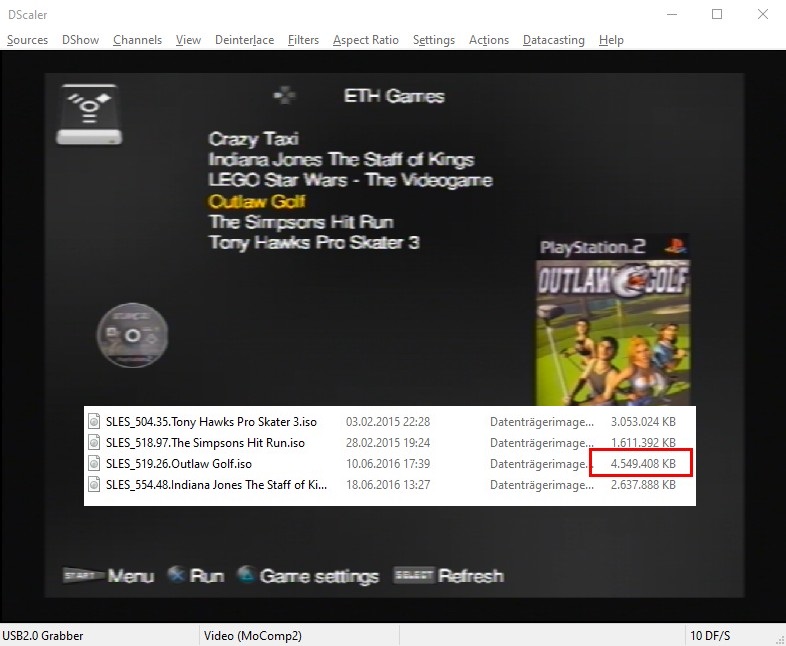Open the Filters menu
Image resolution: width=786 pixels, height=646 pixels.
(x=303, y=40)
